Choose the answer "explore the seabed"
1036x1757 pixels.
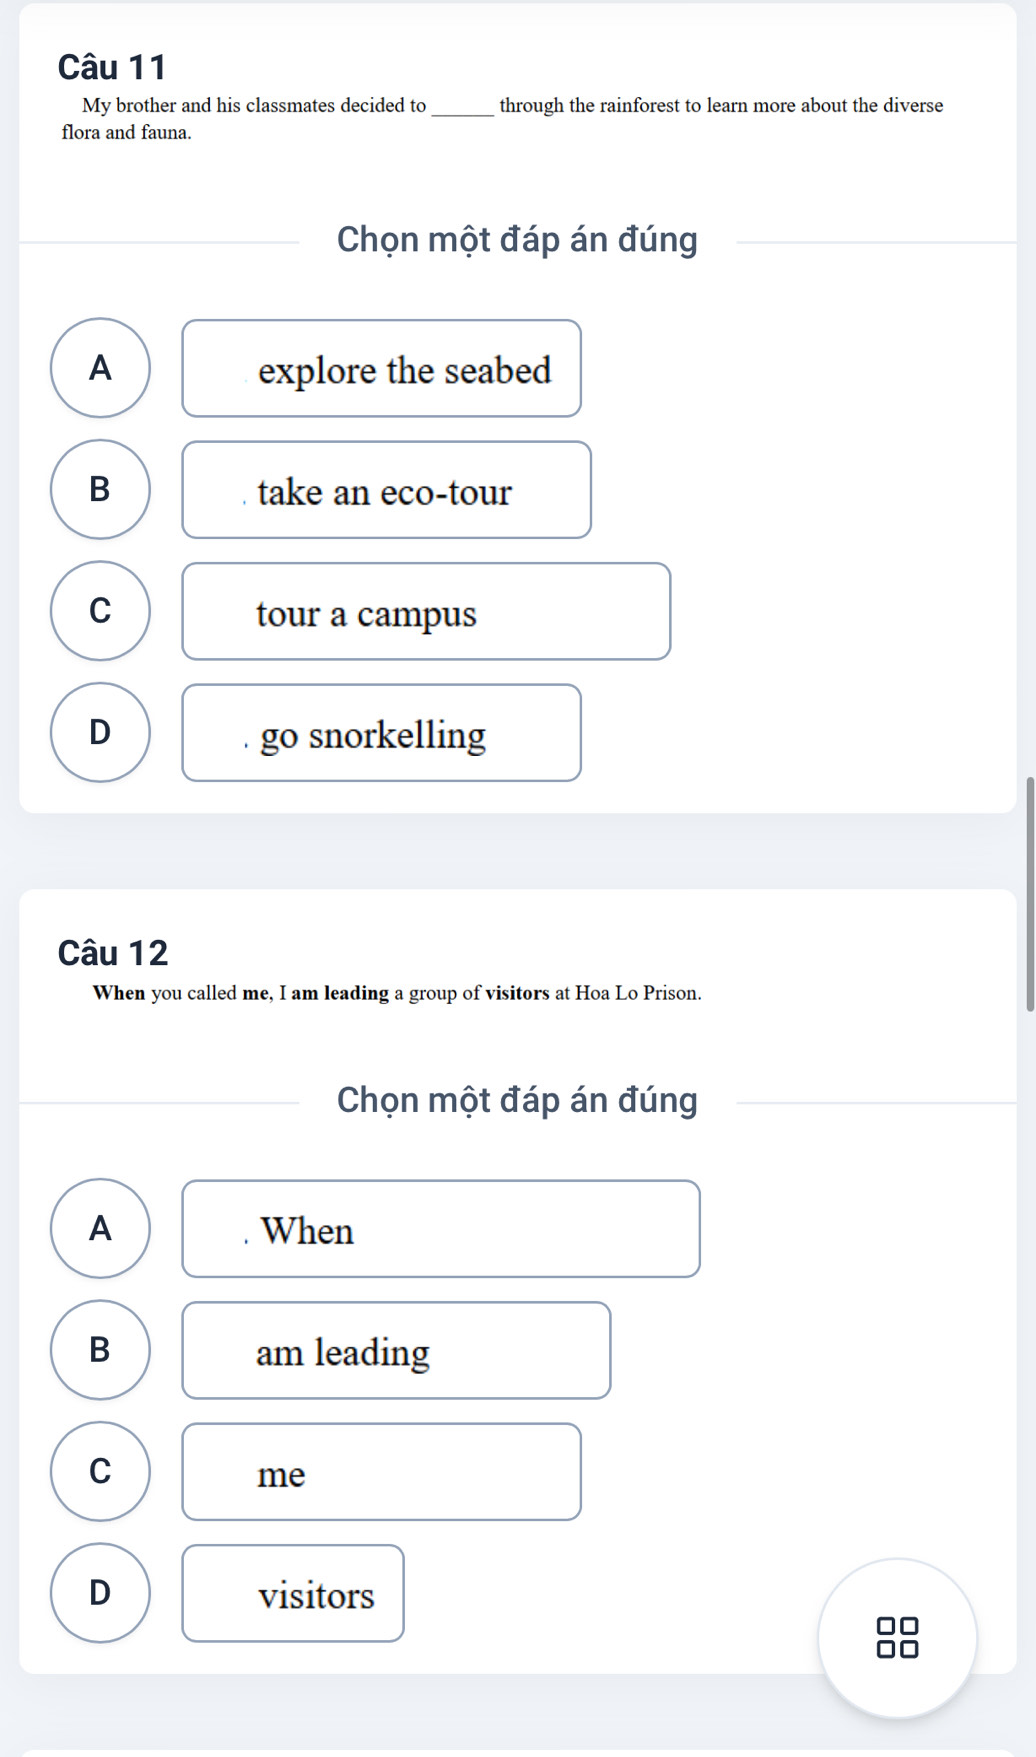(381, 369)
